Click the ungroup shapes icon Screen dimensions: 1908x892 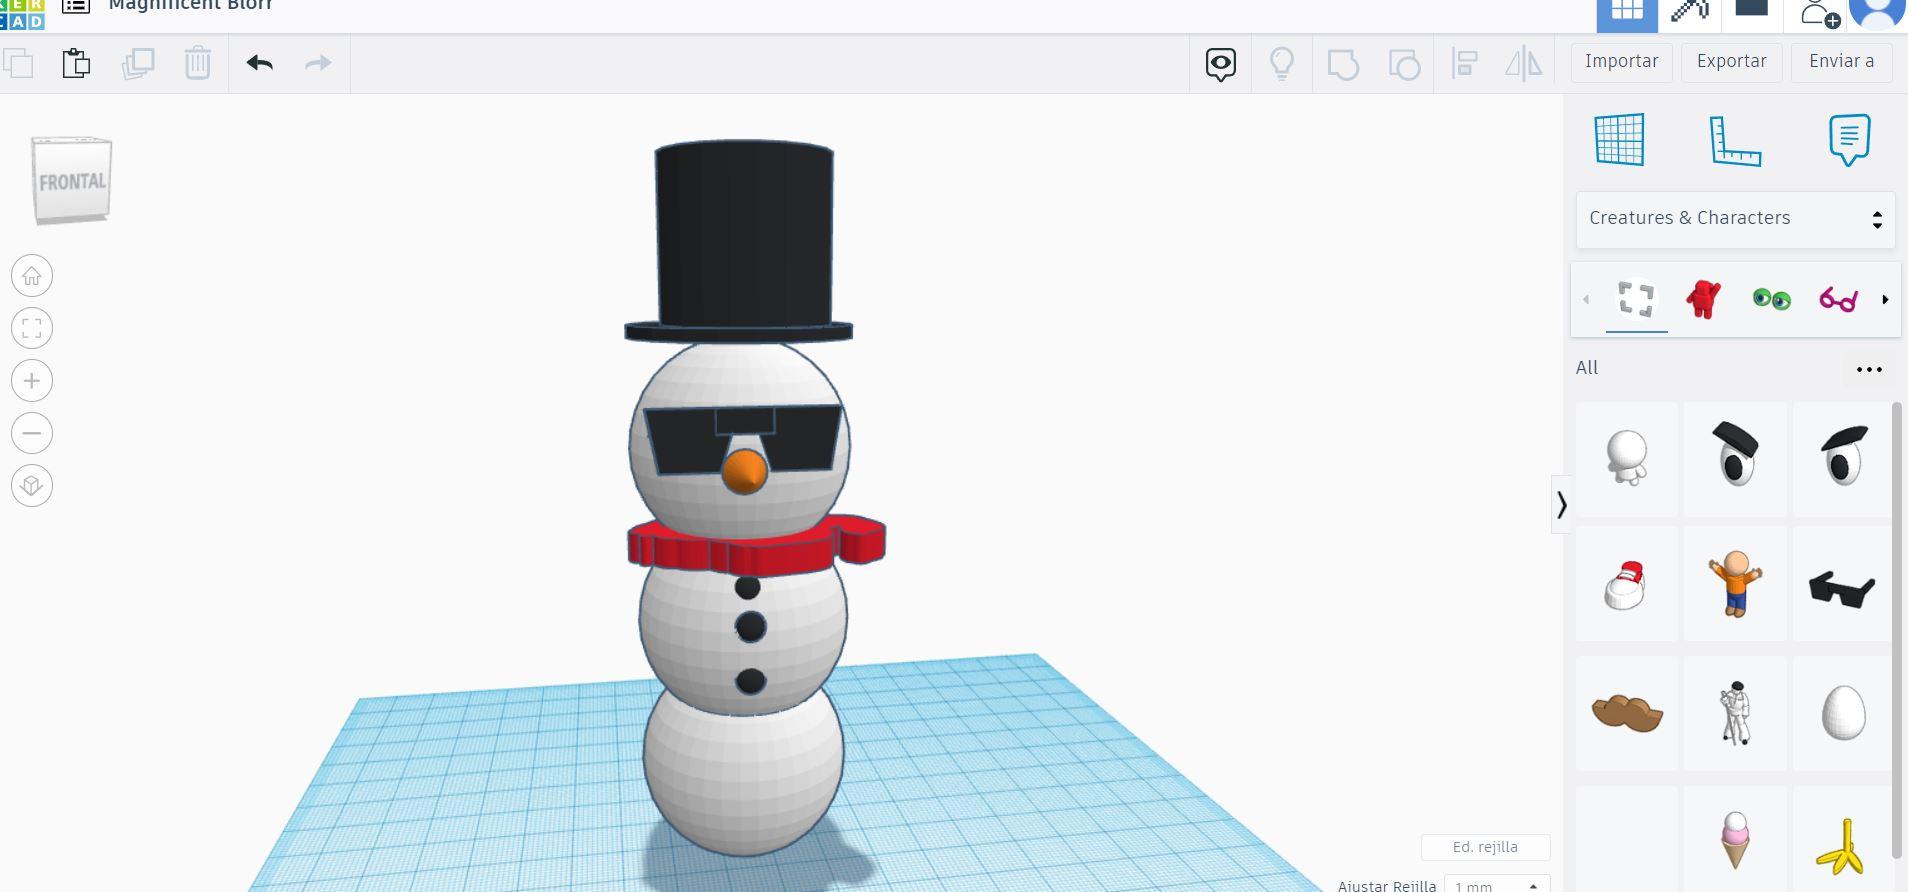(x=1405, y=64)
